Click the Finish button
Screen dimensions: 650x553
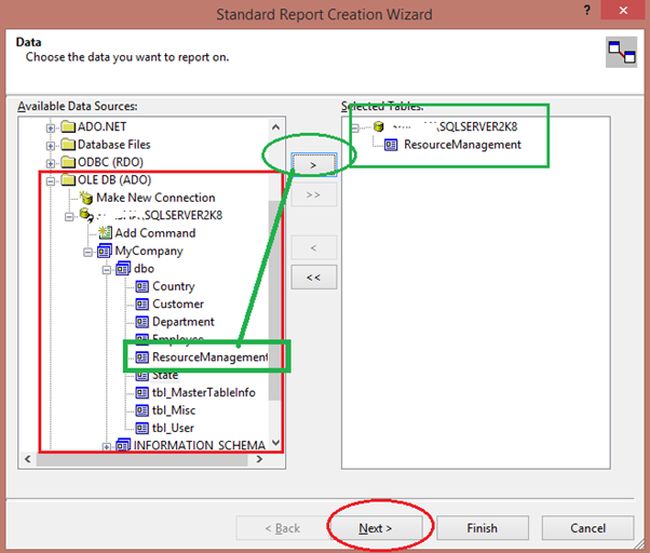click(x=482, y=528)
